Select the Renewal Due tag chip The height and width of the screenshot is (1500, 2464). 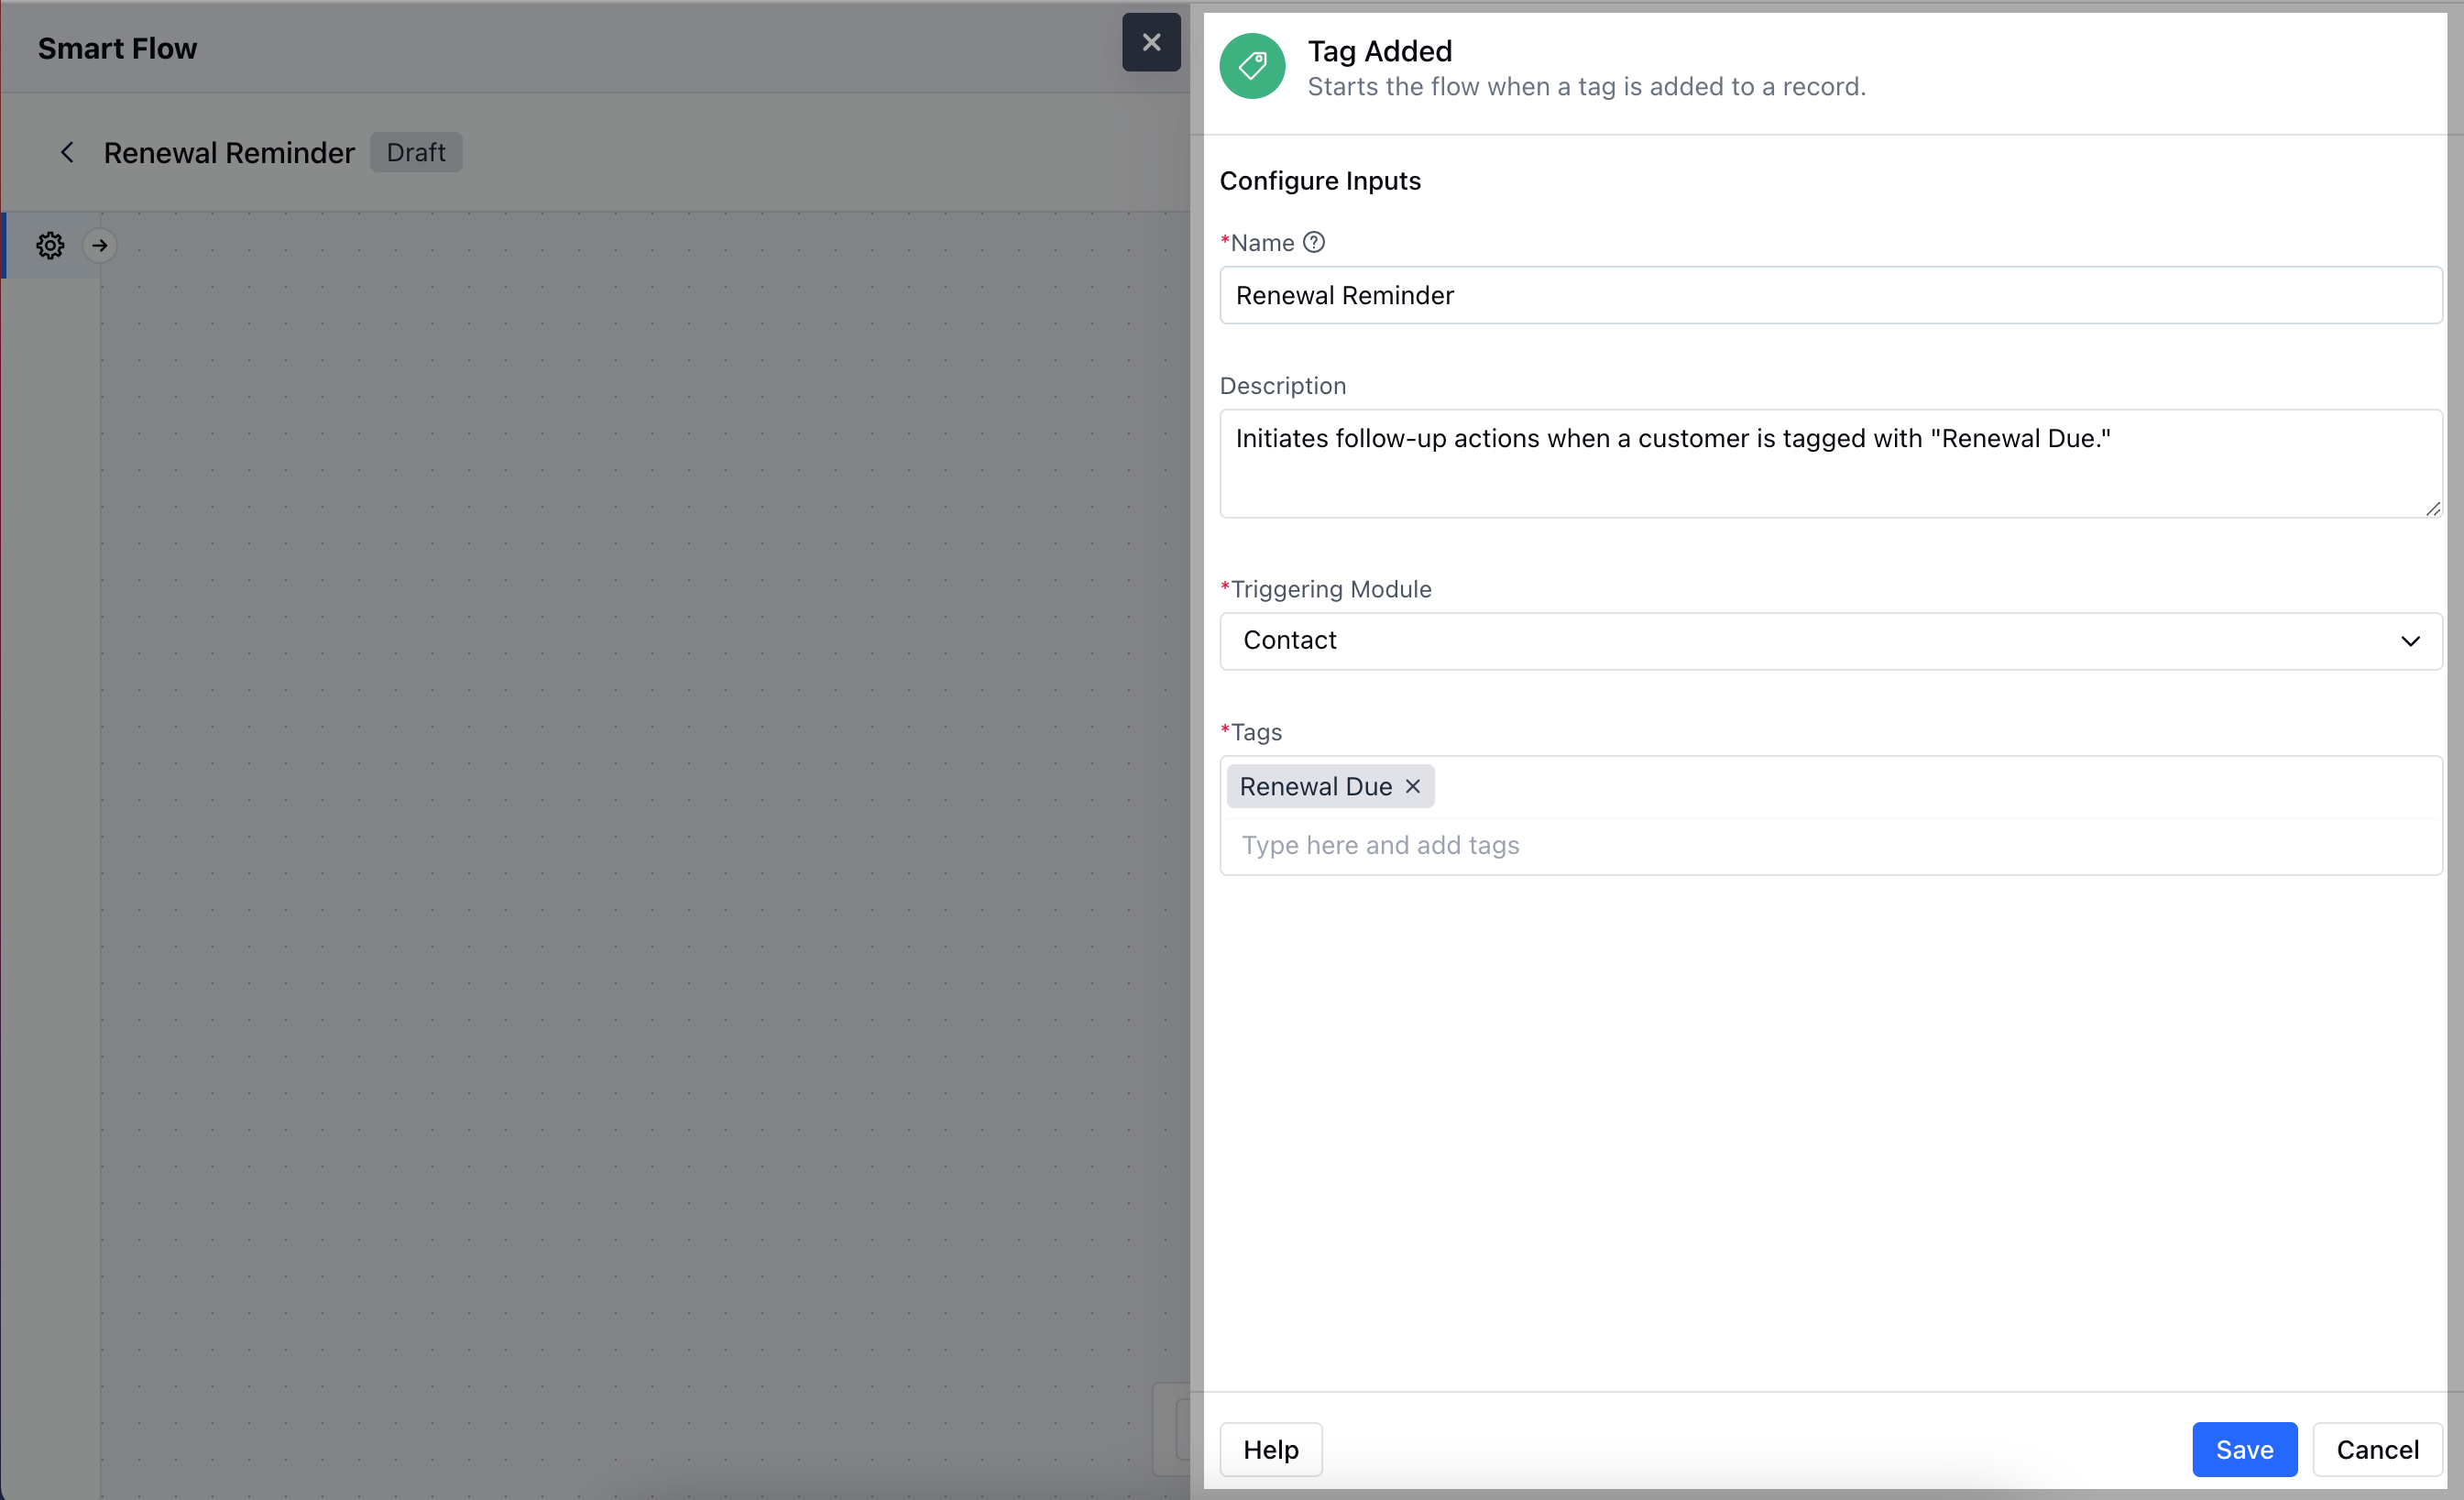pyautogui.click(x=1315, y=786)
